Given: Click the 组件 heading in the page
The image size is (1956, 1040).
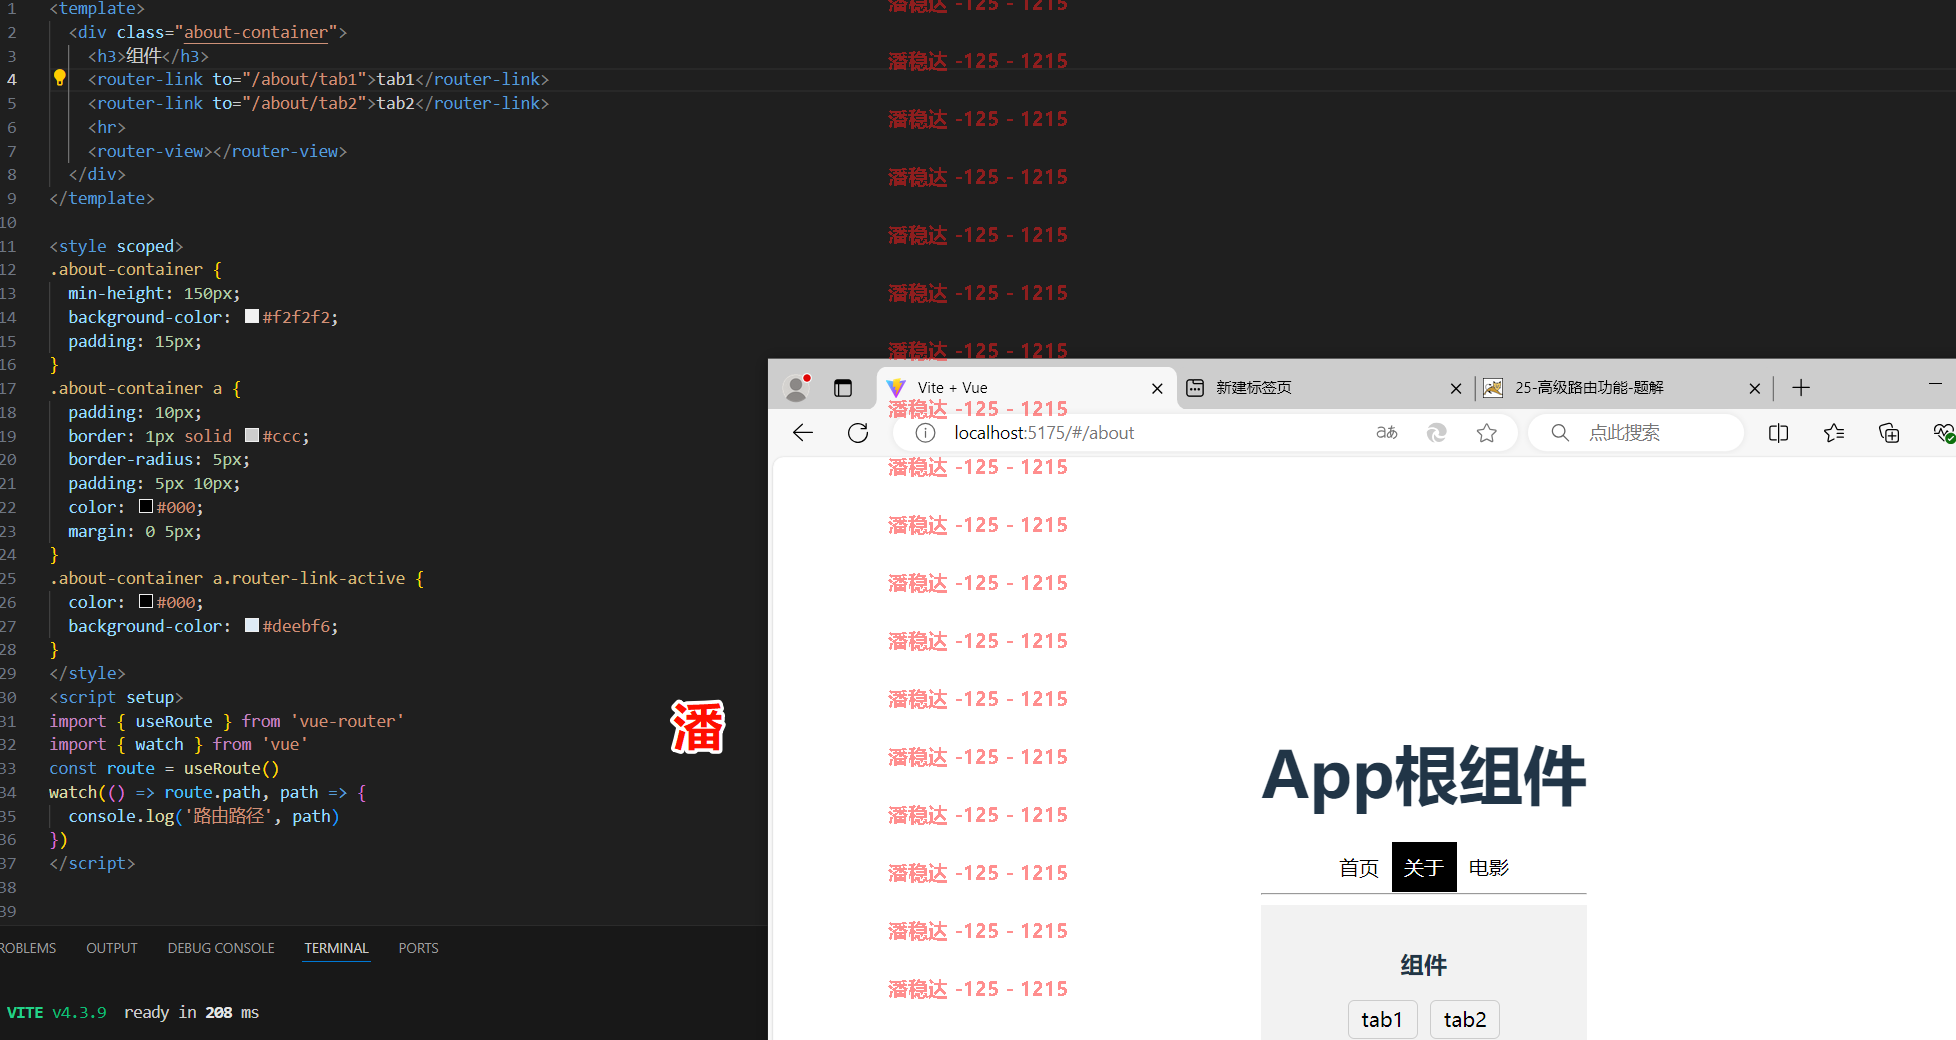Looking at the screenshot, I should (x=1423, y=965).
